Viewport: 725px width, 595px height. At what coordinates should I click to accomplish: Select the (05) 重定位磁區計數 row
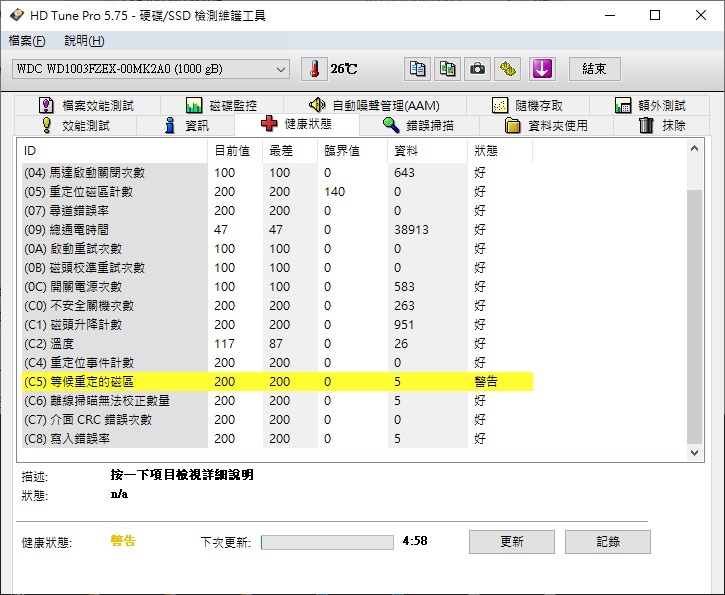click(277, 192)
